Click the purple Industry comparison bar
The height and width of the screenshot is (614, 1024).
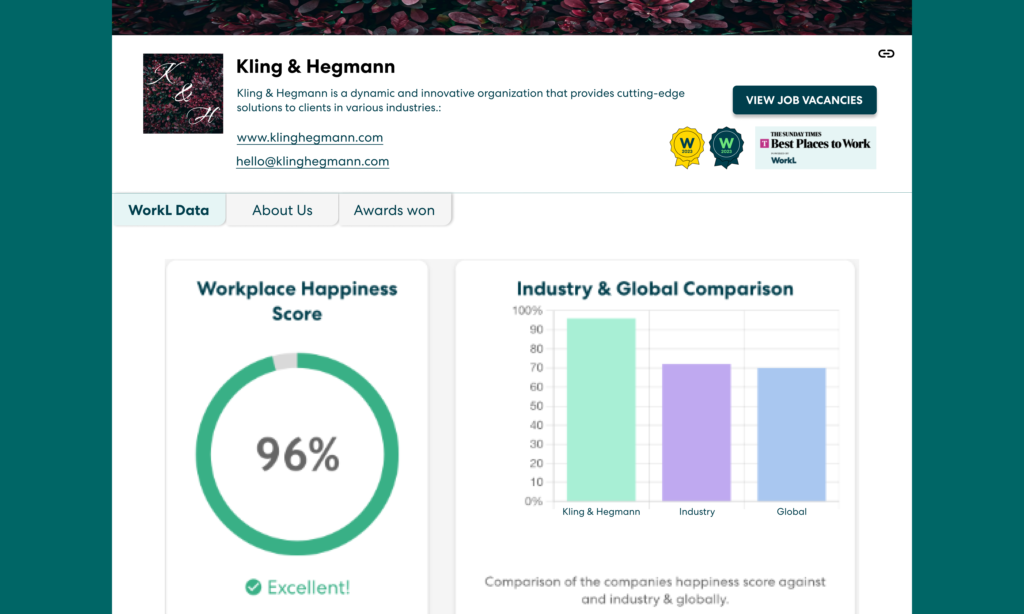pyautogui.click(x=696, y=432)
